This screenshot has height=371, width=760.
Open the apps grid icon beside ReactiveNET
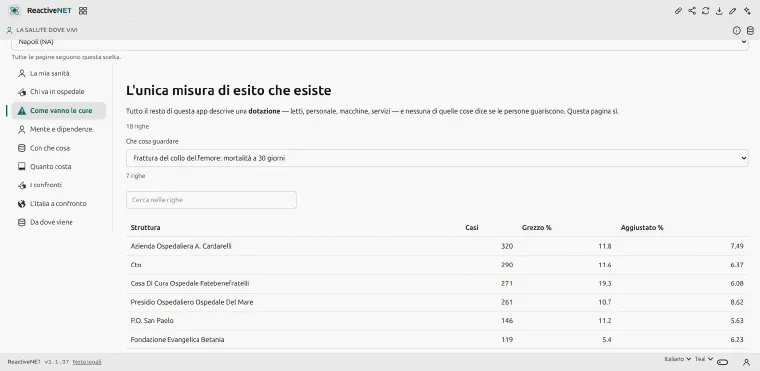click(83, 11)
